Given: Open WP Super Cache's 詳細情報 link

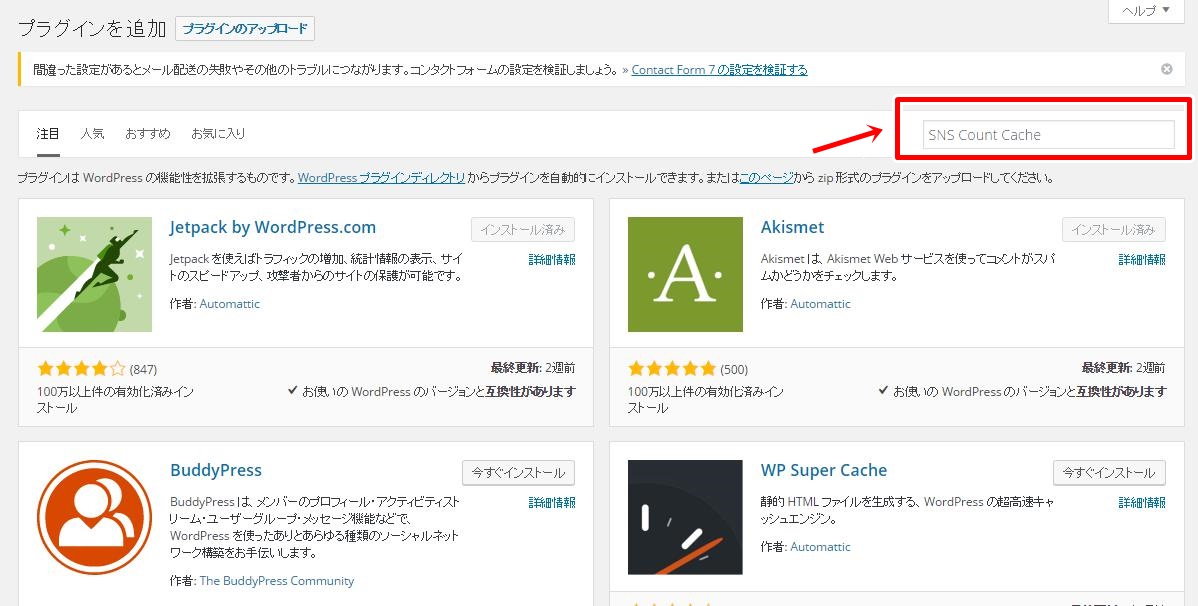Looking at the screenshot, I should (1142, 503).
